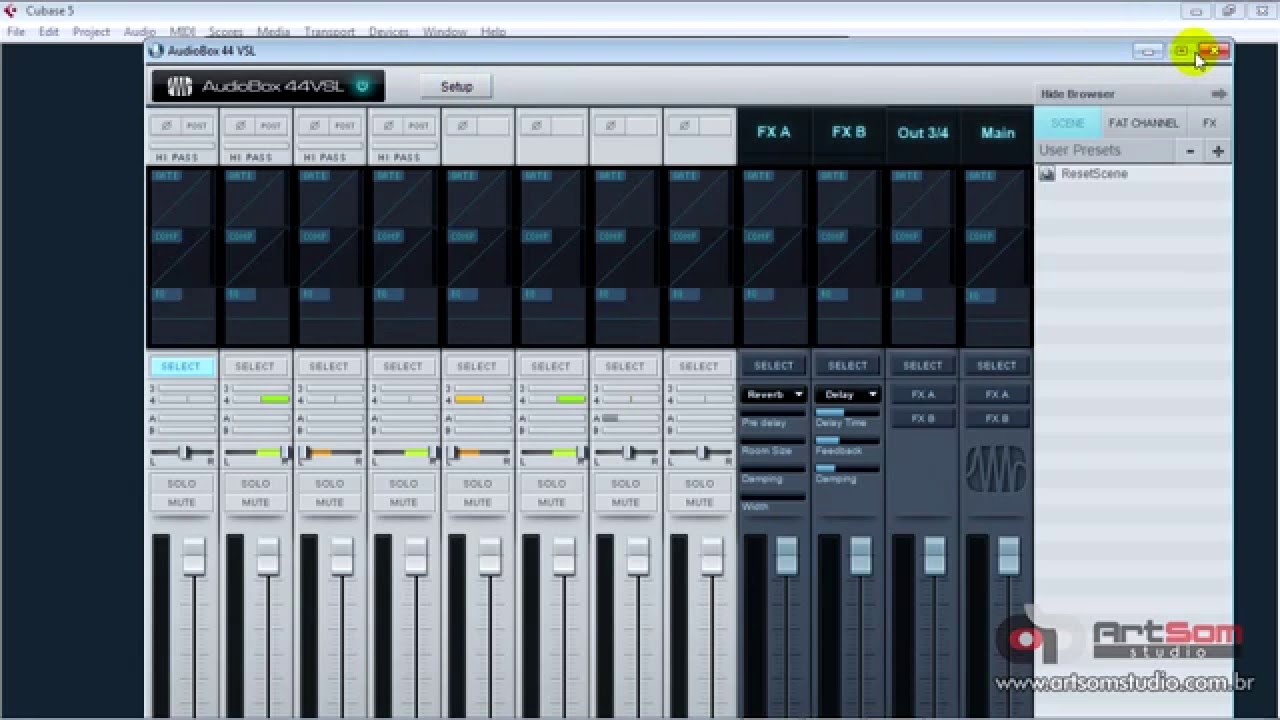Switch to the SCENE browser tab
The height and width of the screenshot is (720, 1280).
click(1067, 123)
